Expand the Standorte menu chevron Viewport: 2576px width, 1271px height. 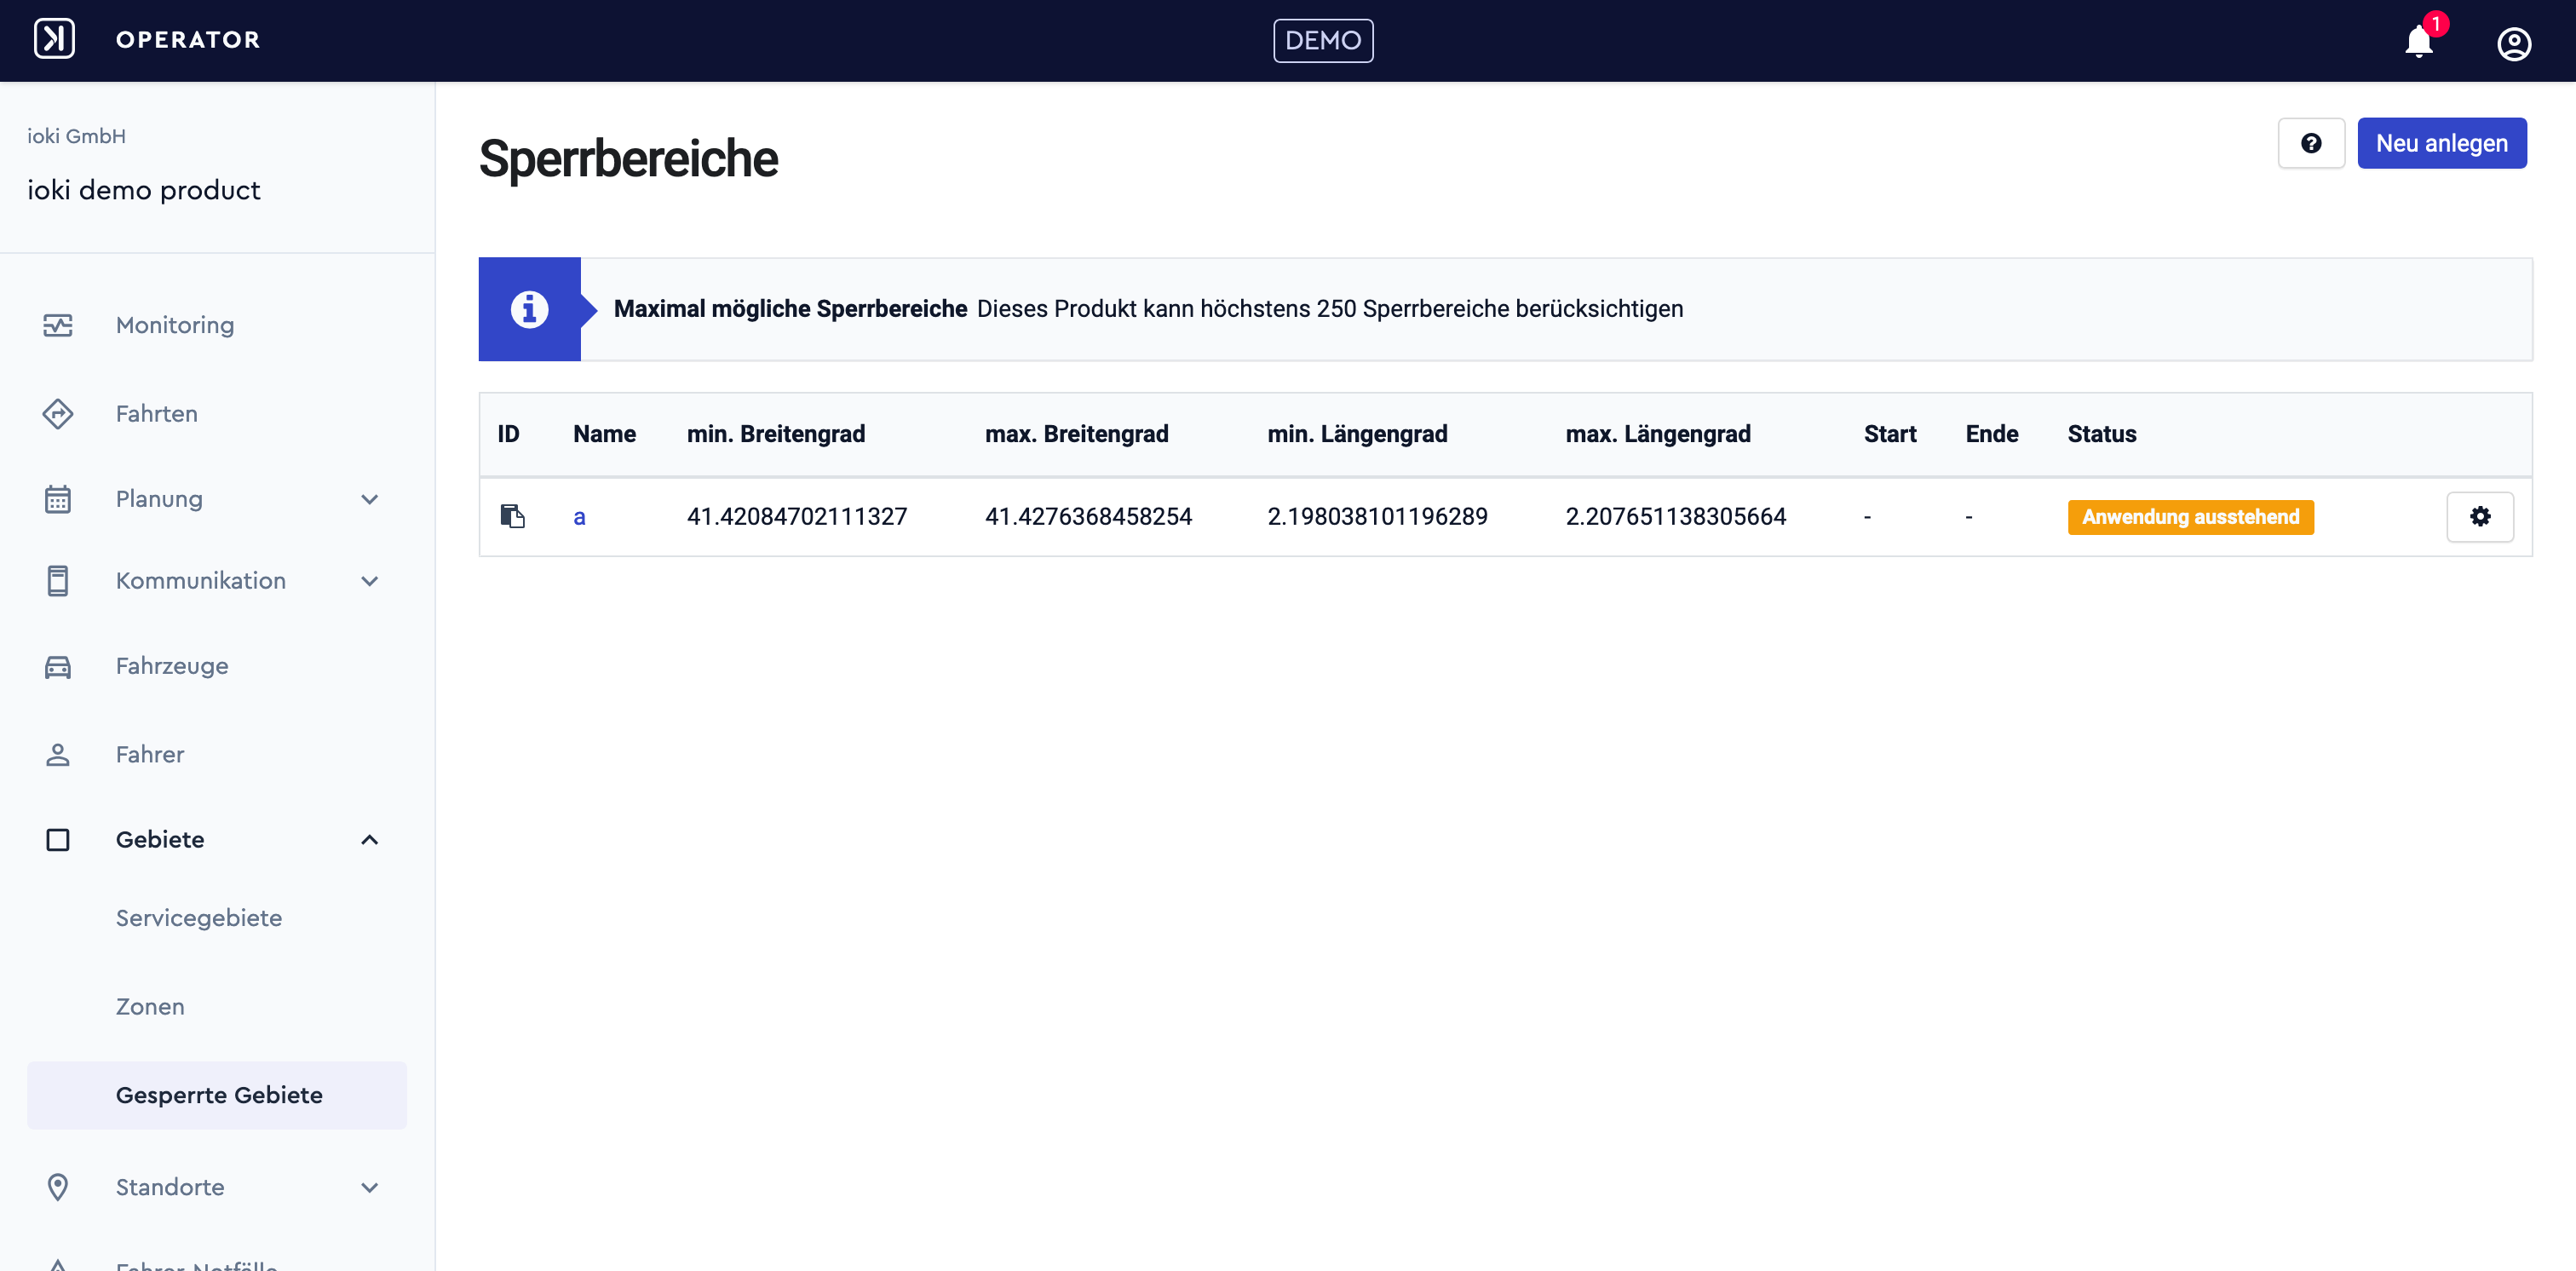[x=369, y=1187]
